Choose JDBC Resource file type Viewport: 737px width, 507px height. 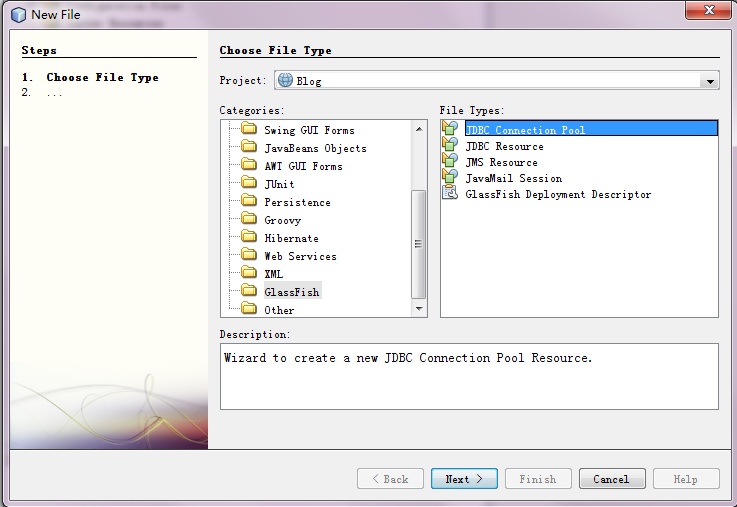click(x=504, y=147)
